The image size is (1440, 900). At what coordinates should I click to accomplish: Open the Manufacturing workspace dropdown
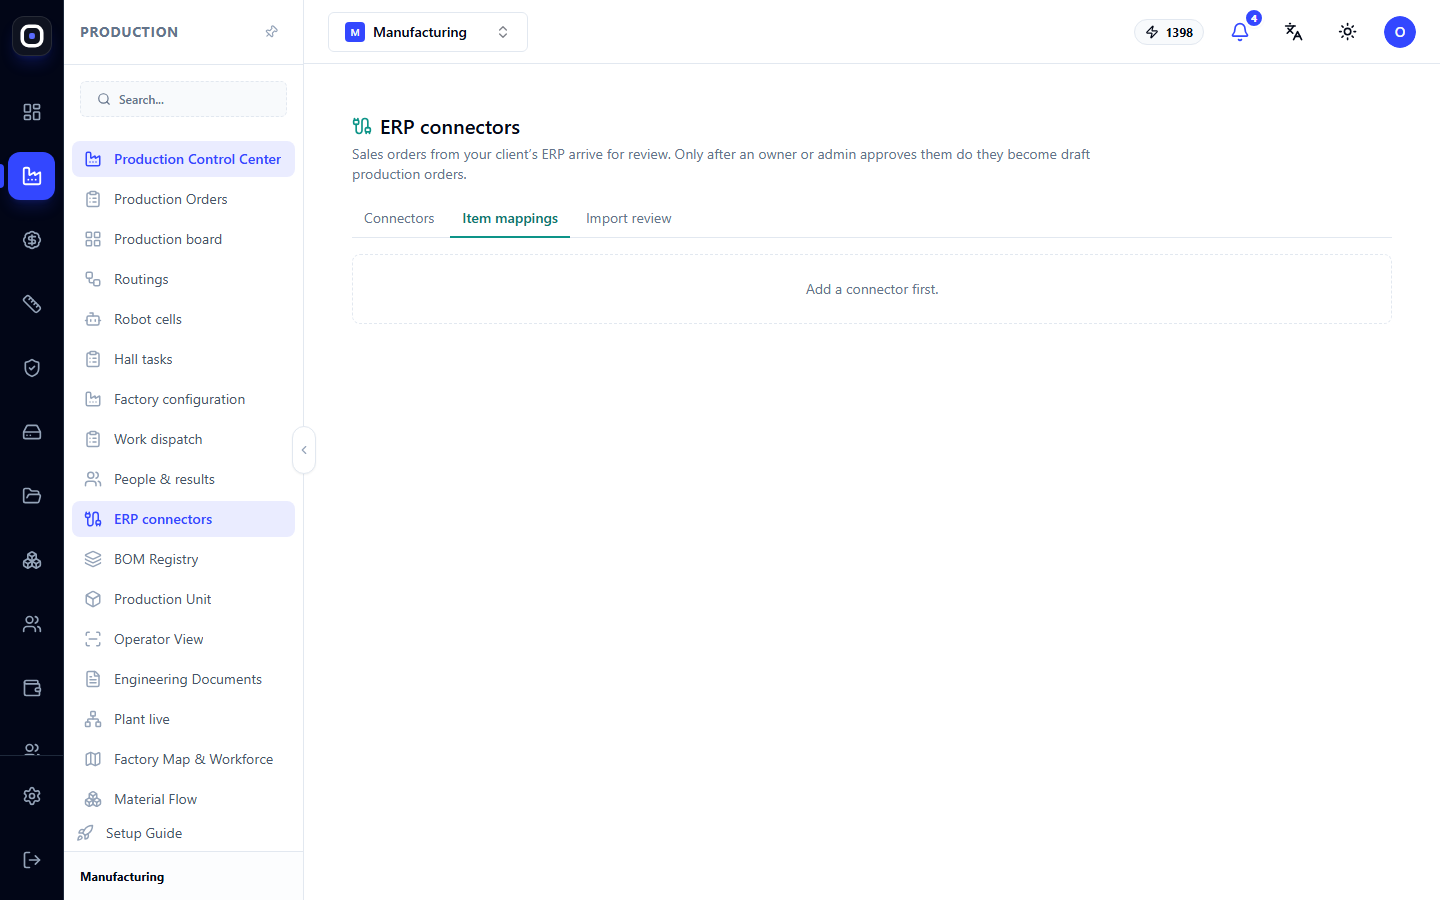tap(428, 32)
